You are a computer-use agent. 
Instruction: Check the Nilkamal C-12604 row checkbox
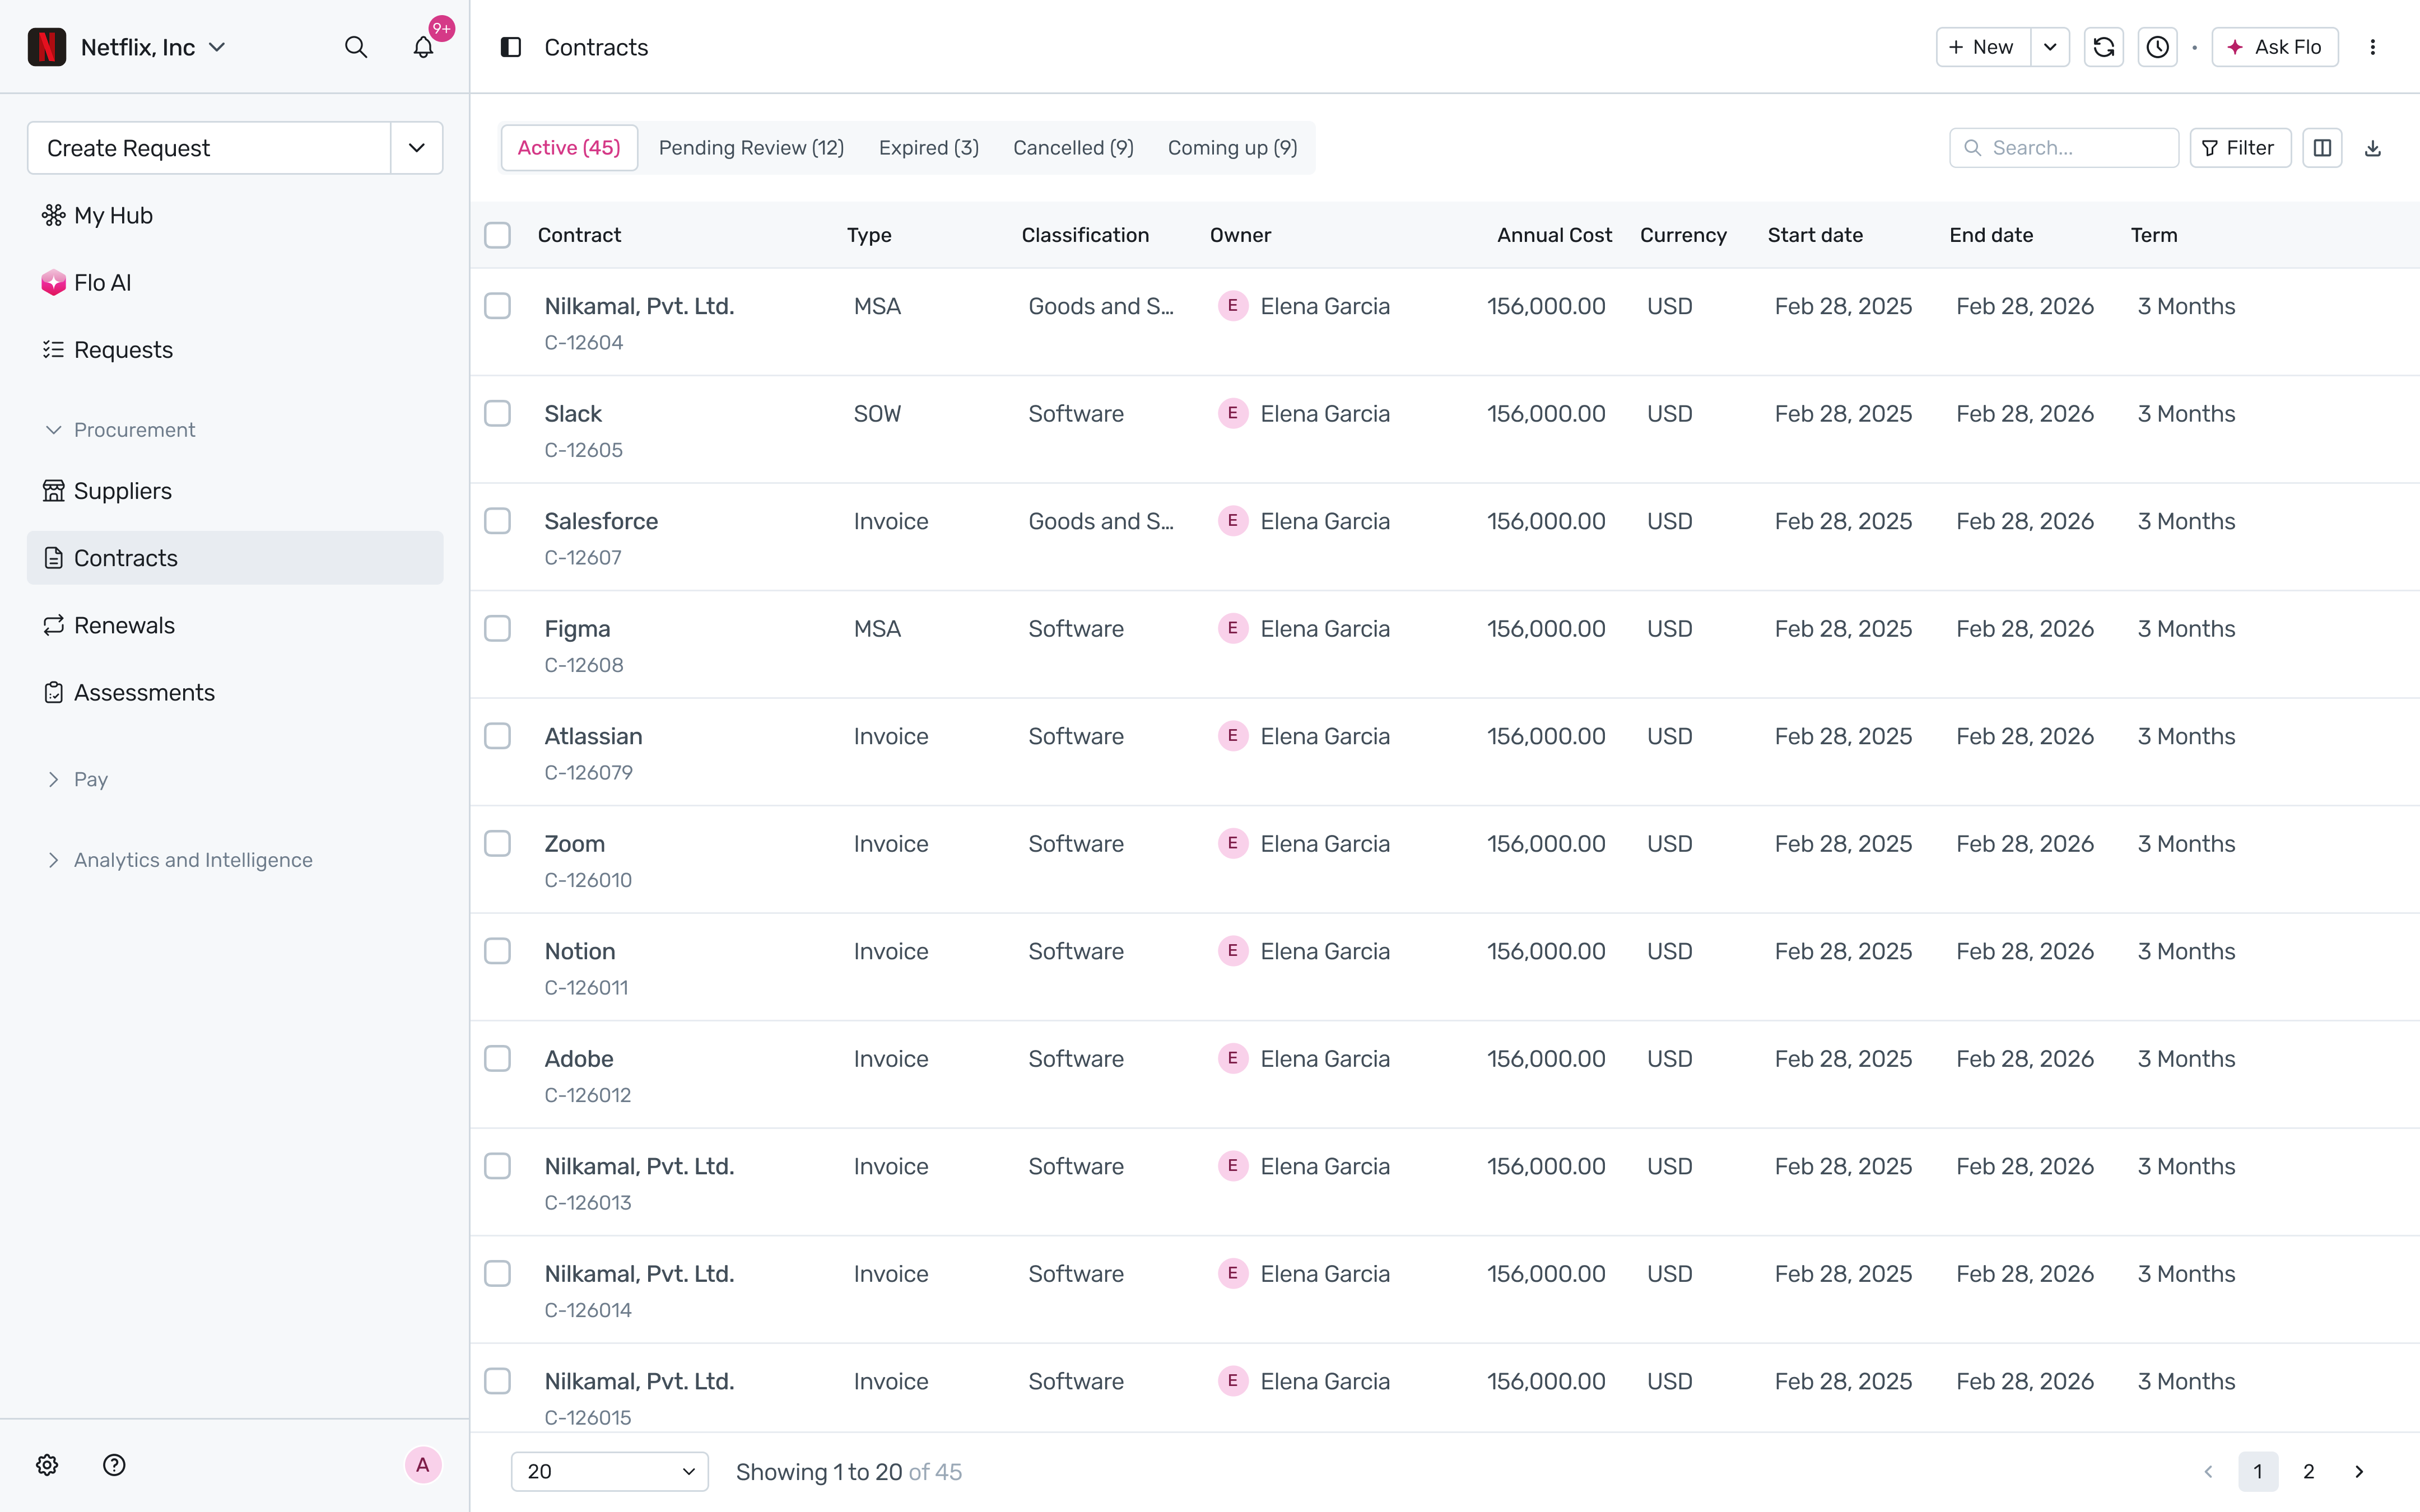click(x=497, y=306)
